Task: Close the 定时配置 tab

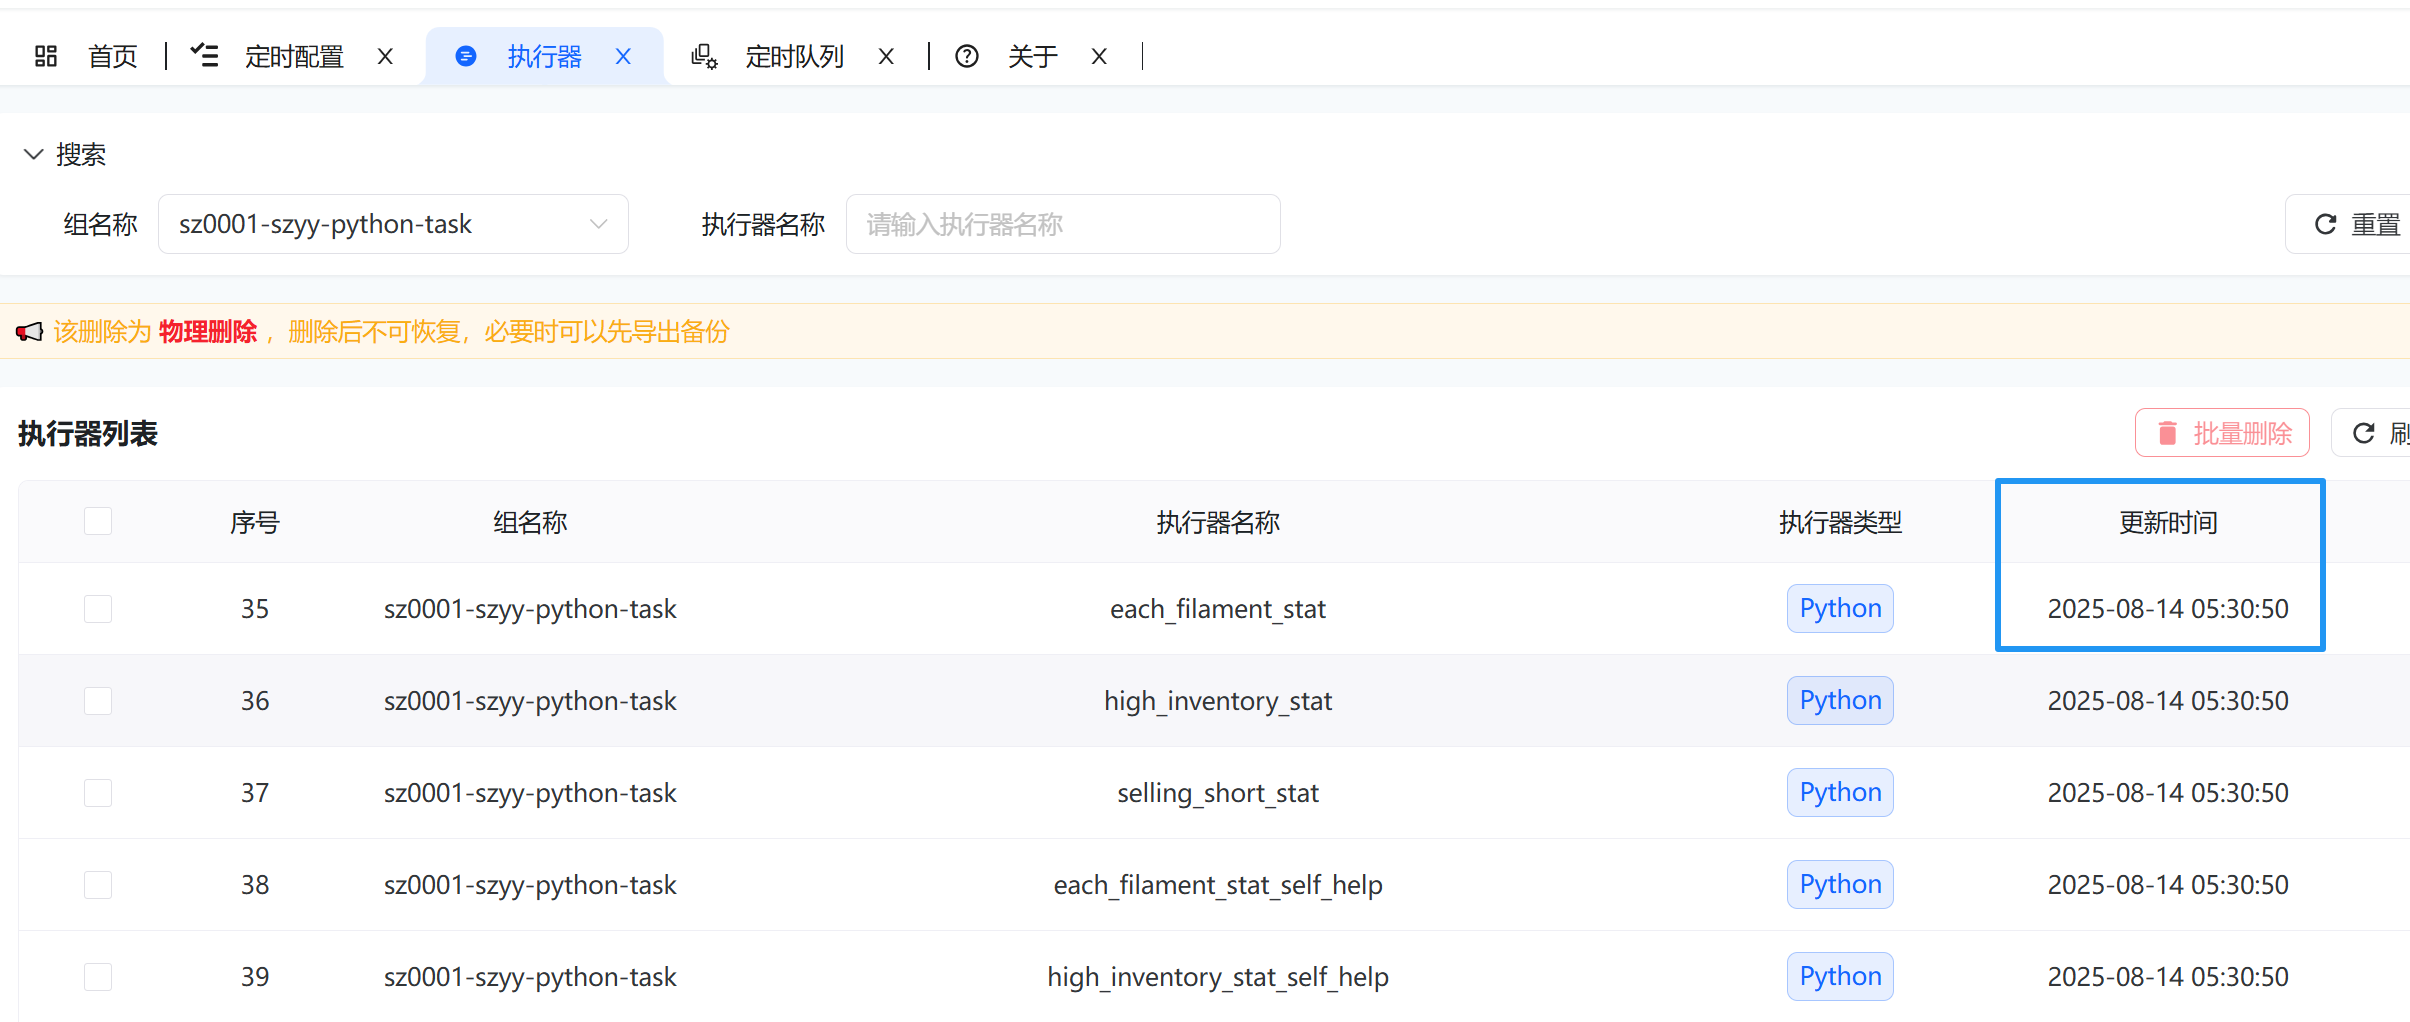Action: tap(385, 57)
